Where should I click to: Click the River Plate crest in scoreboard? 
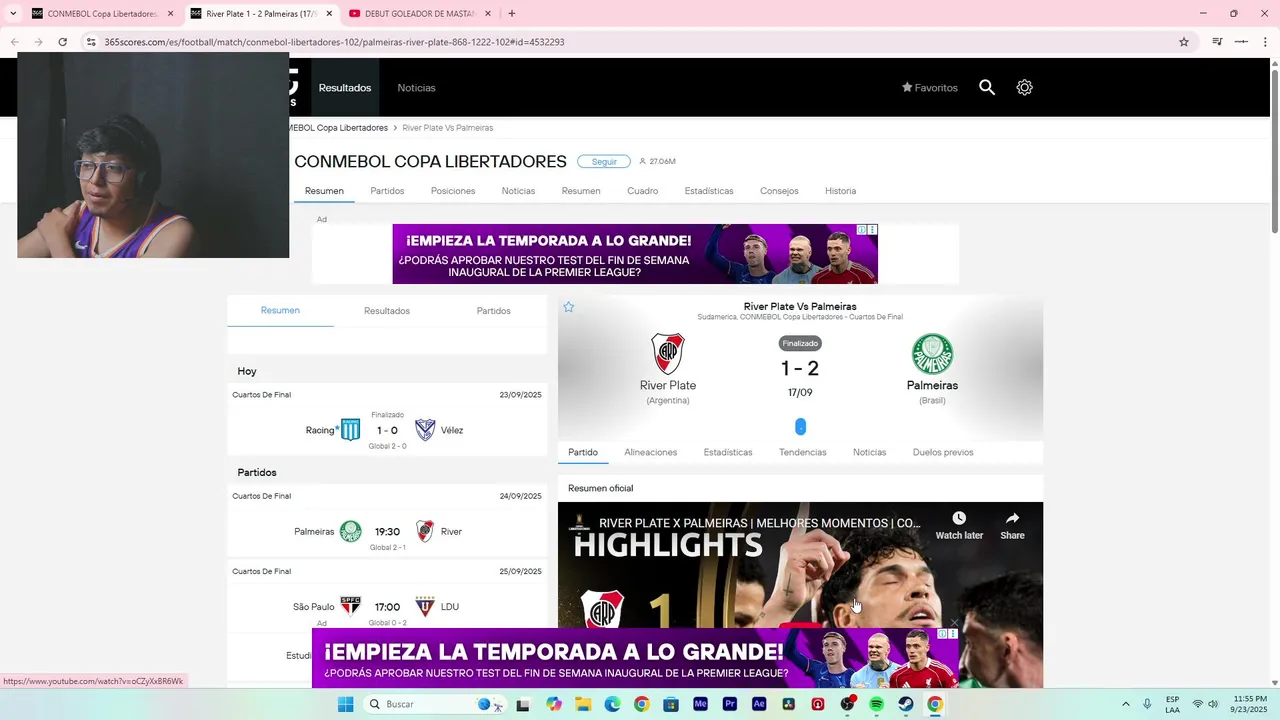coord(668,354)
